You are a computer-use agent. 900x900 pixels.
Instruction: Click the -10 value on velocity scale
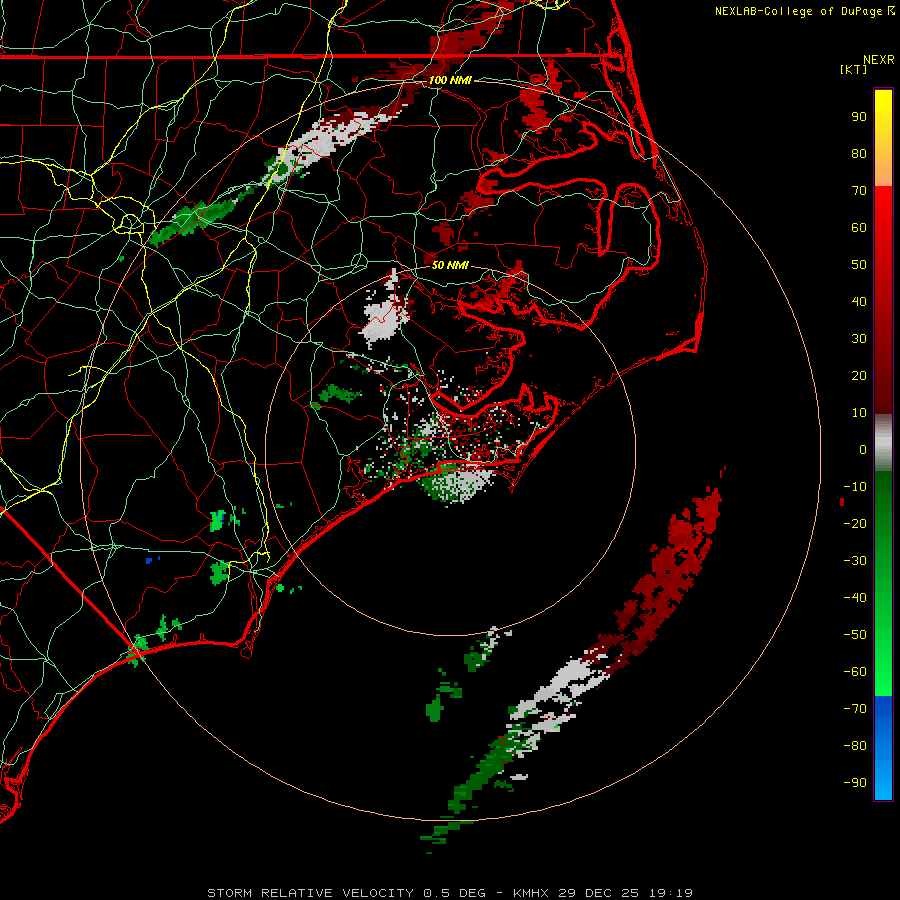(855, 487)
